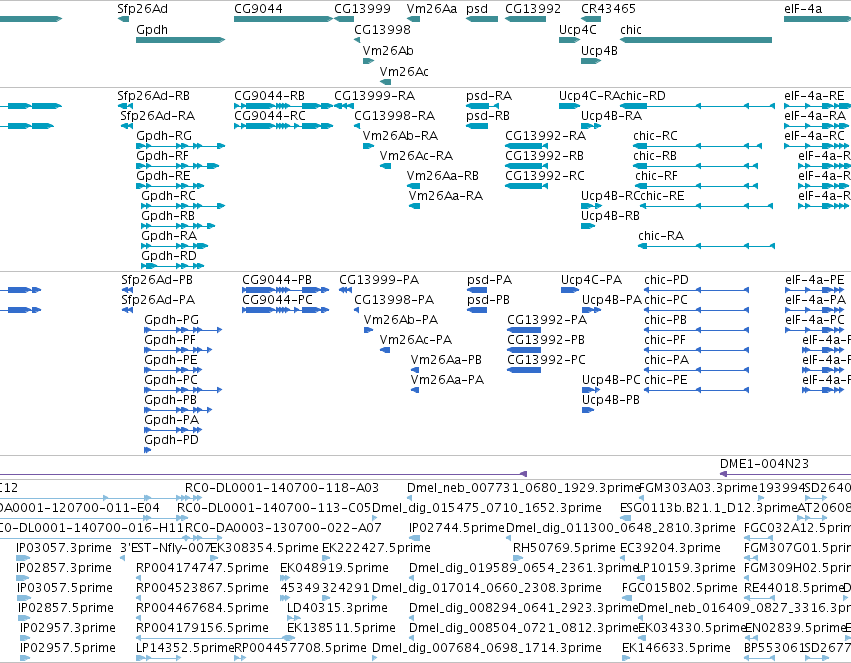851x663 pixels.
Task: Click the Vm26Ab gene label
Action: tap(388, 50)
